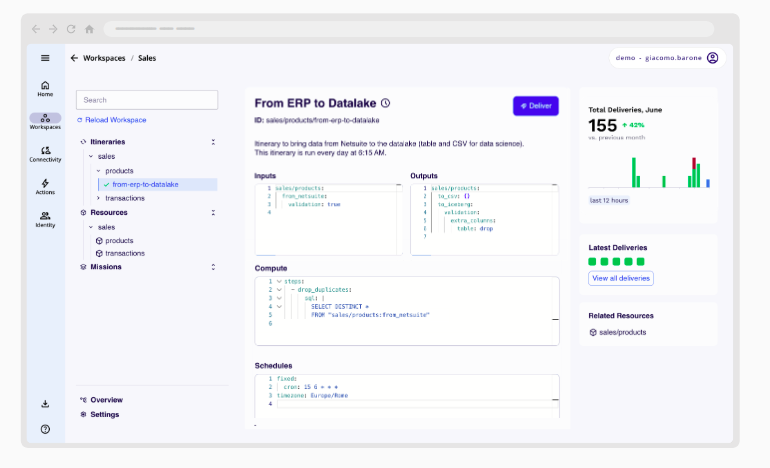The image size is (770, 468).
Task: Go back using the Workspaces arrow
Action: [x=74, y=58]
